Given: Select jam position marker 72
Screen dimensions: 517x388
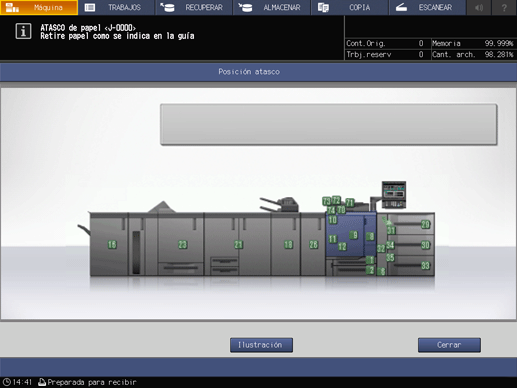Looking at the screenshot, I should (x=336, y=200).
